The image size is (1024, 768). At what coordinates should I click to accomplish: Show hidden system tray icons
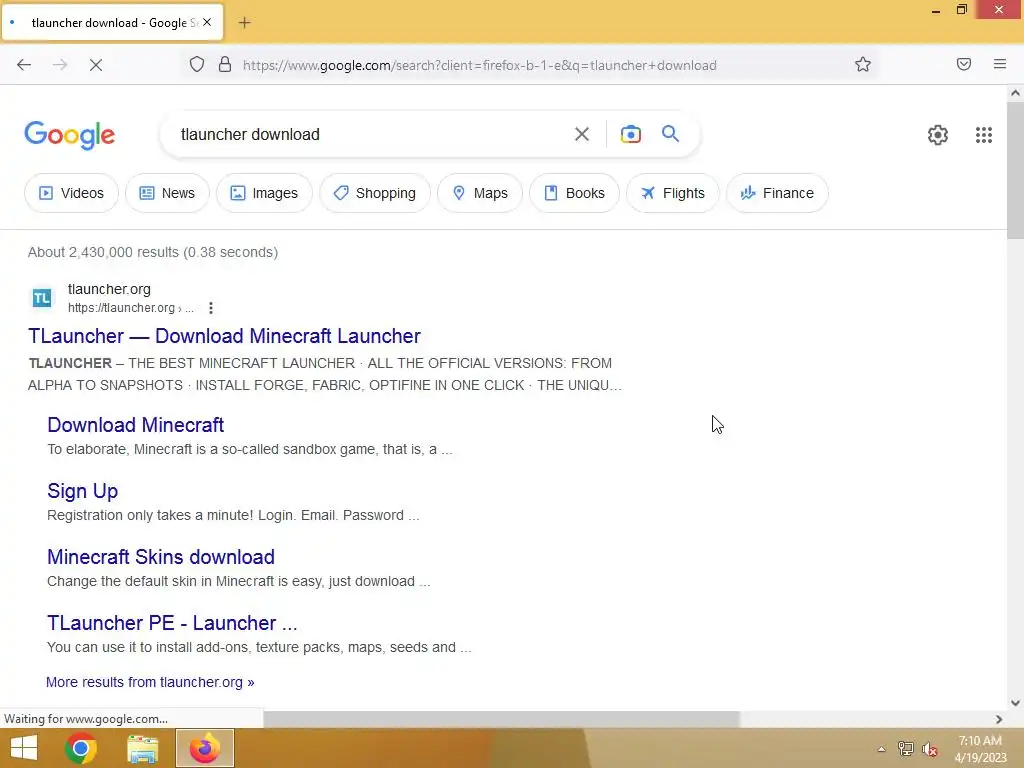(x=881, y=749)
